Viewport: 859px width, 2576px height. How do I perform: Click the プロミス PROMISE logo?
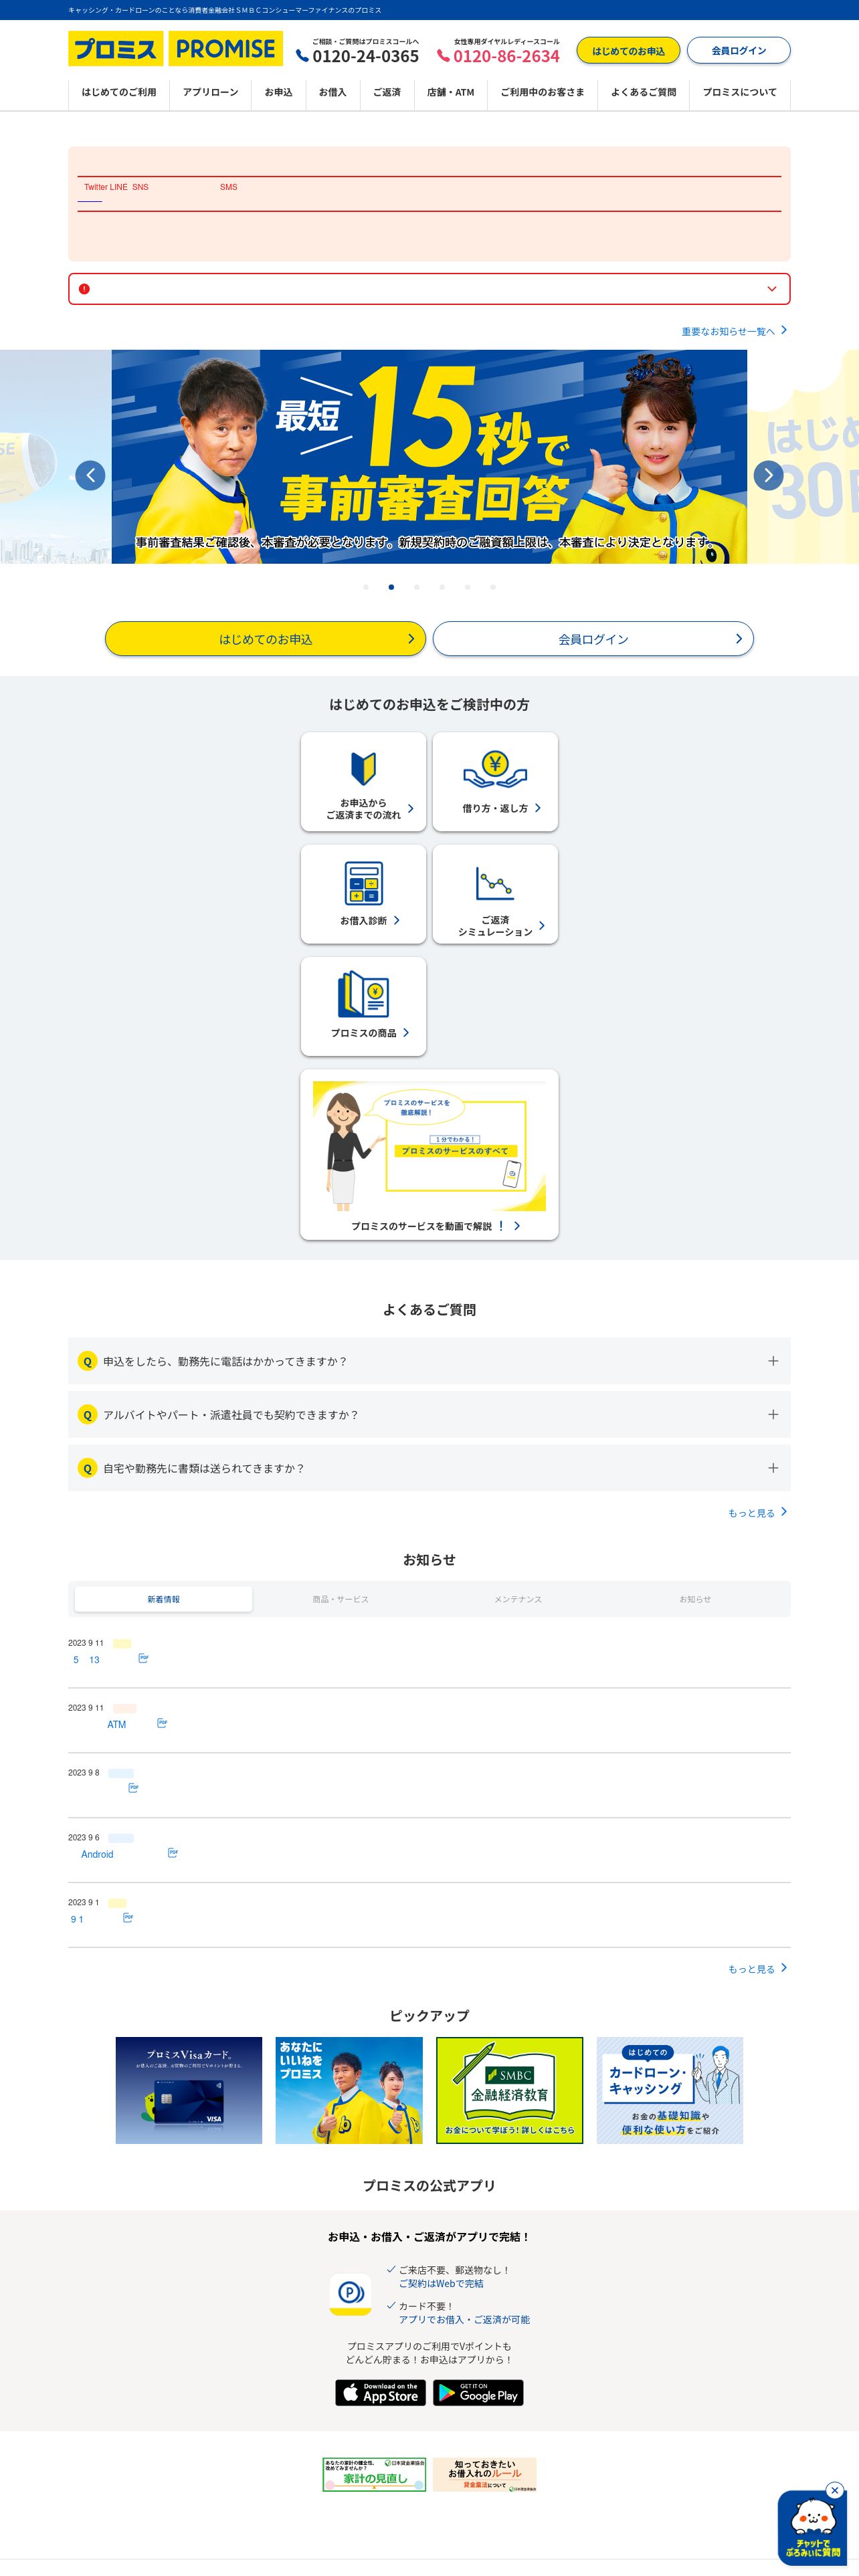click(175, 48)
